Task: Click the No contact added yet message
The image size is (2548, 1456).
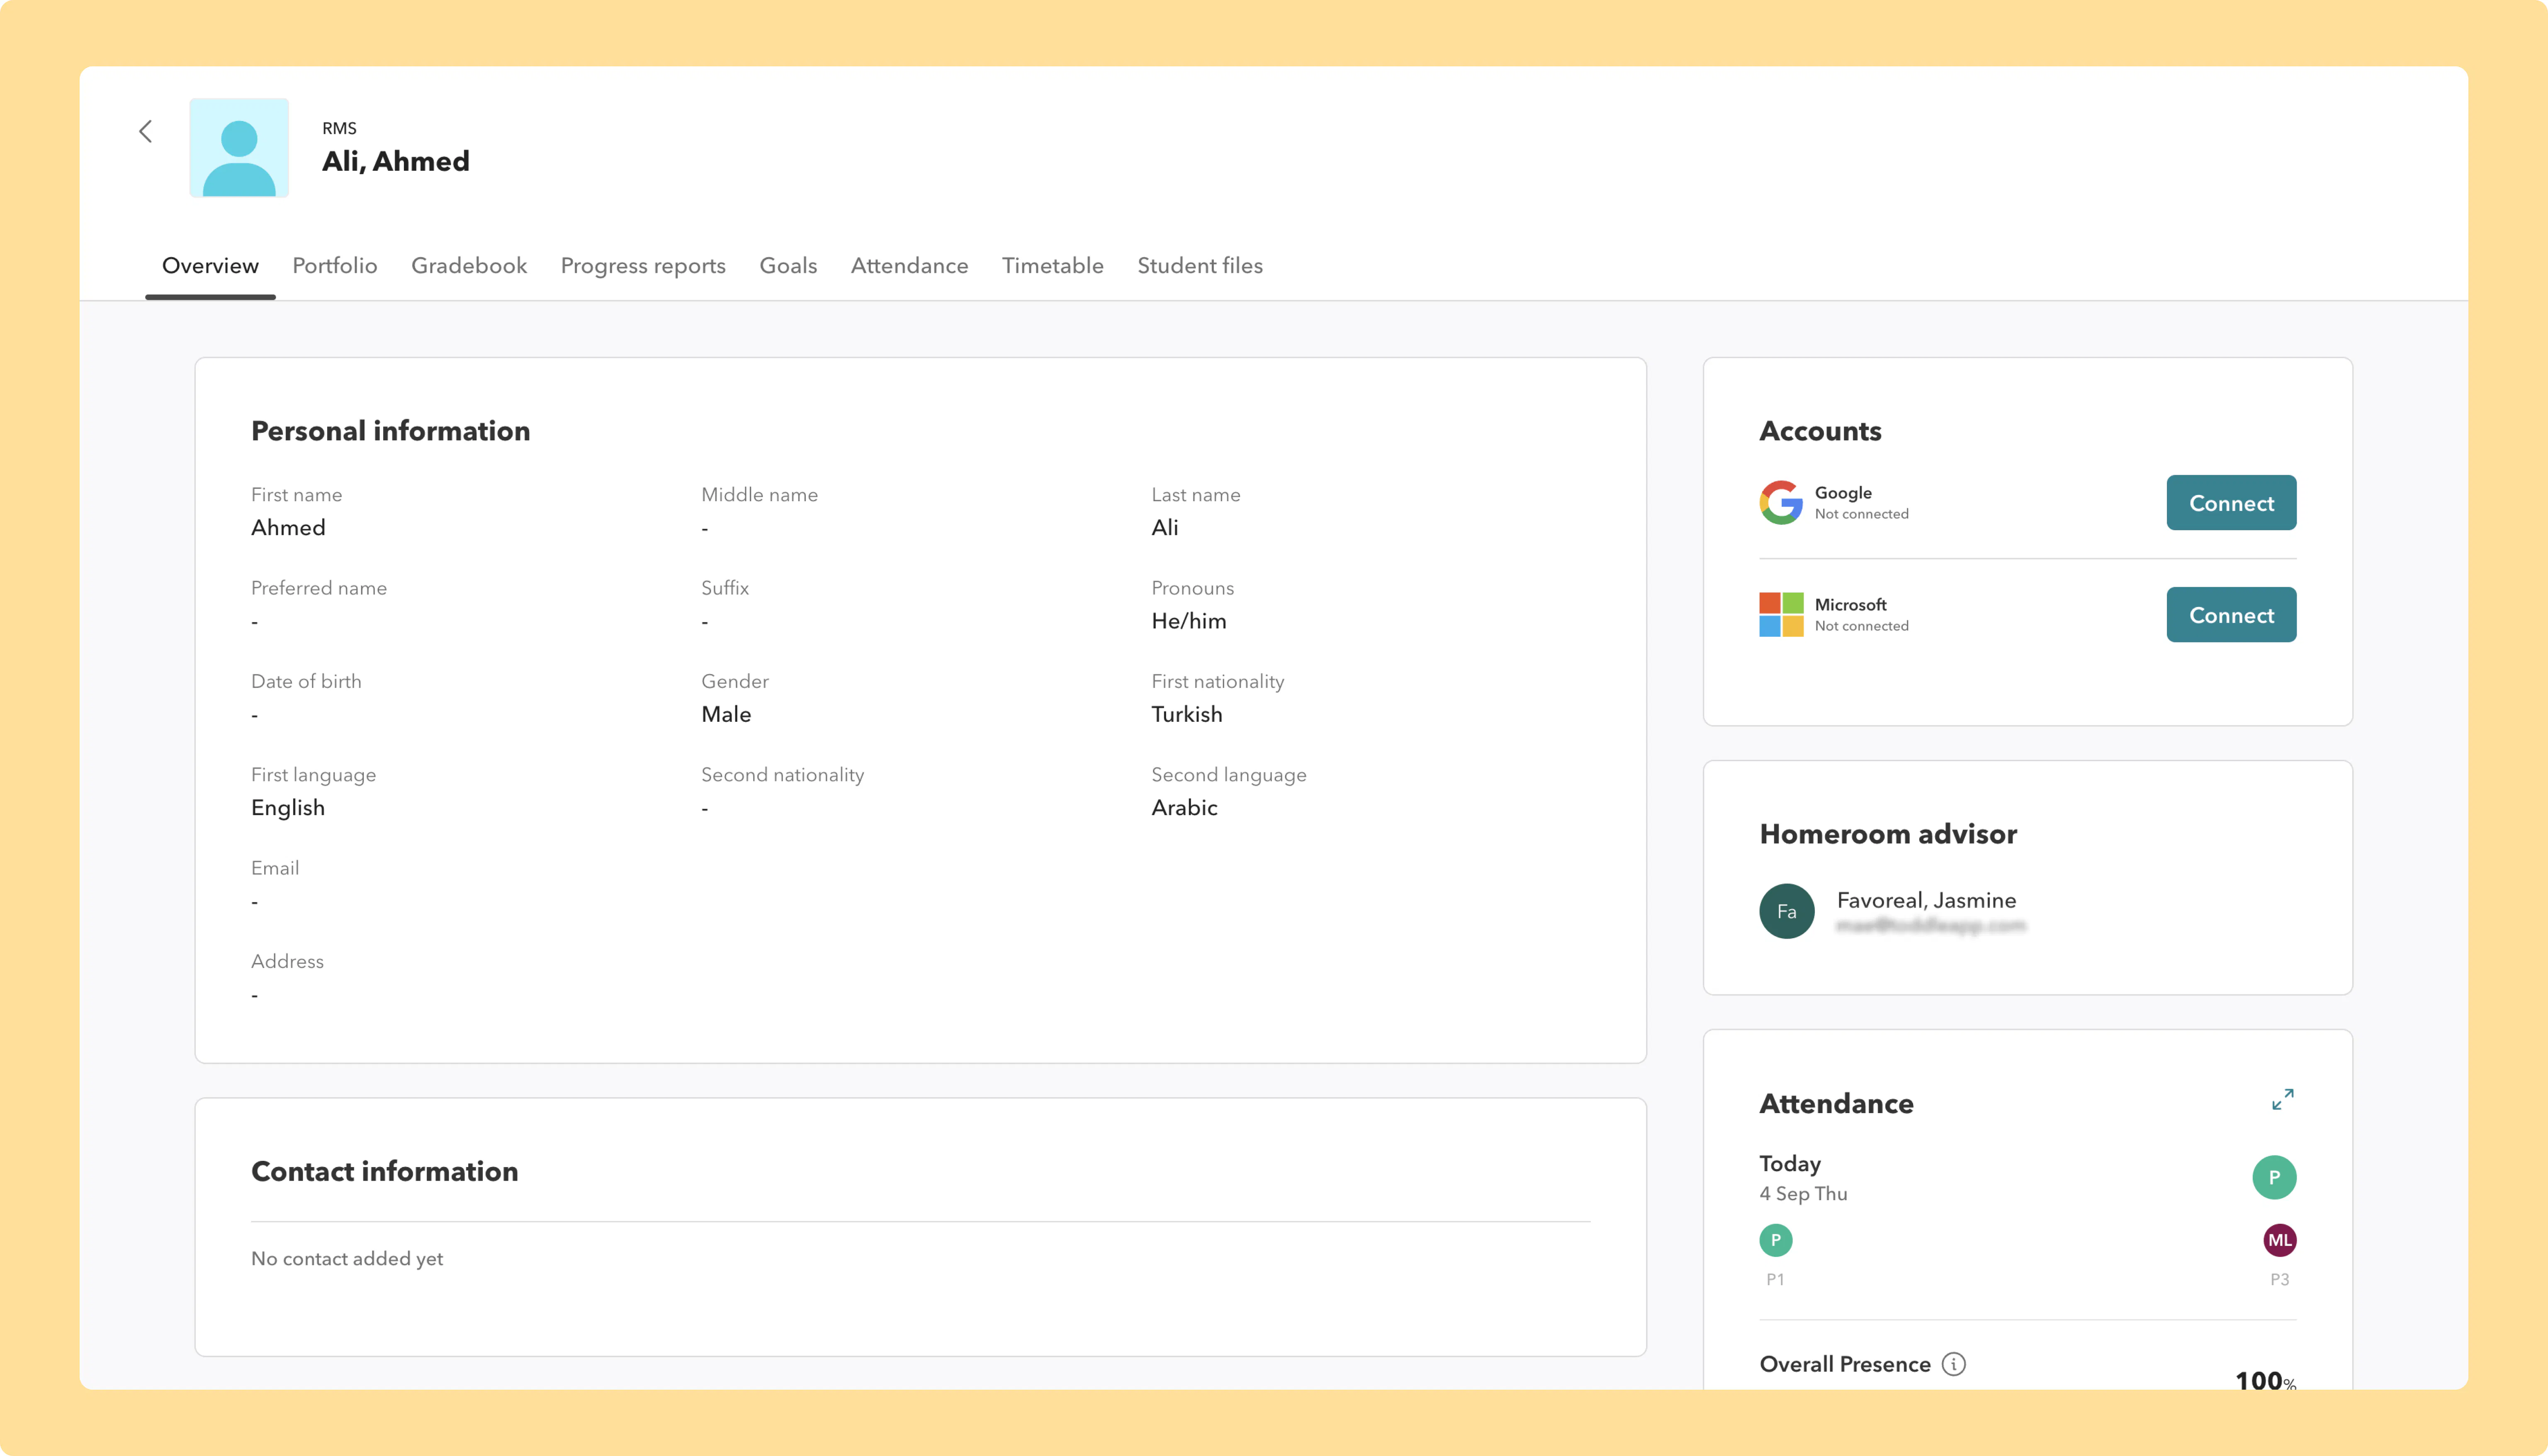Action: click(x=347, y=1259)
